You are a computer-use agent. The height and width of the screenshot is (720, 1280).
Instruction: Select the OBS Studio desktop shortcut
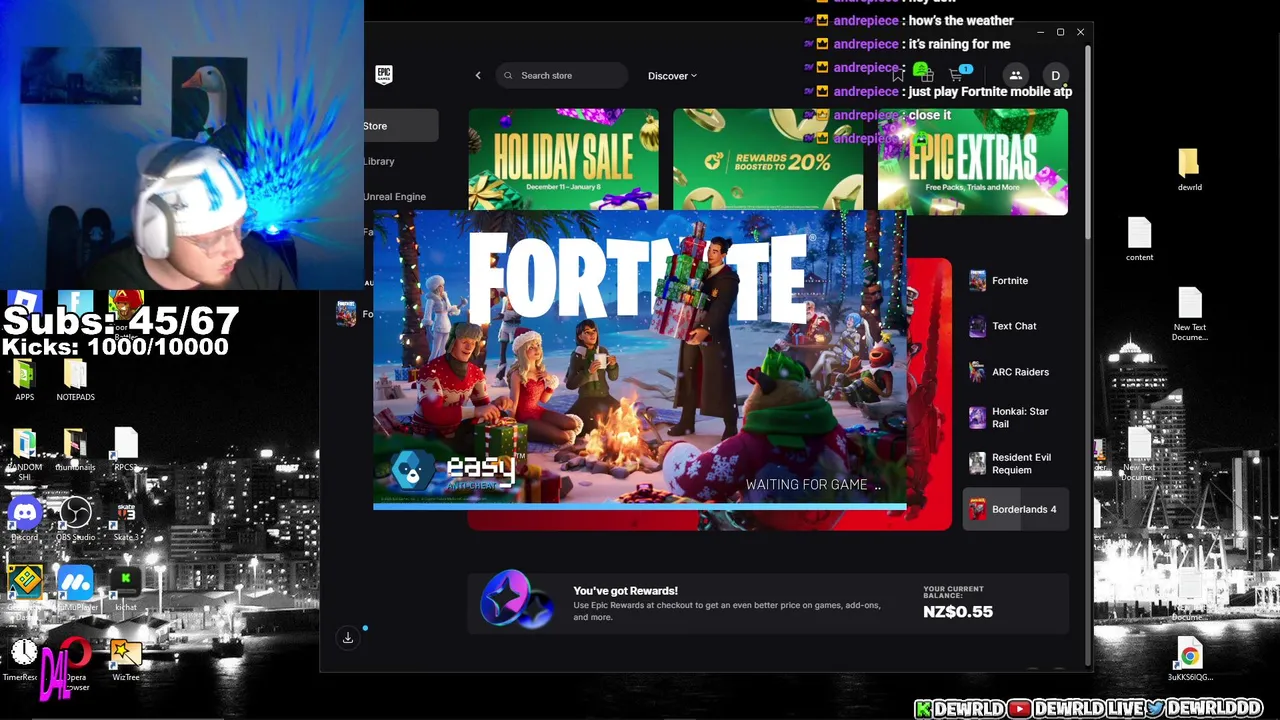(75, 520)
